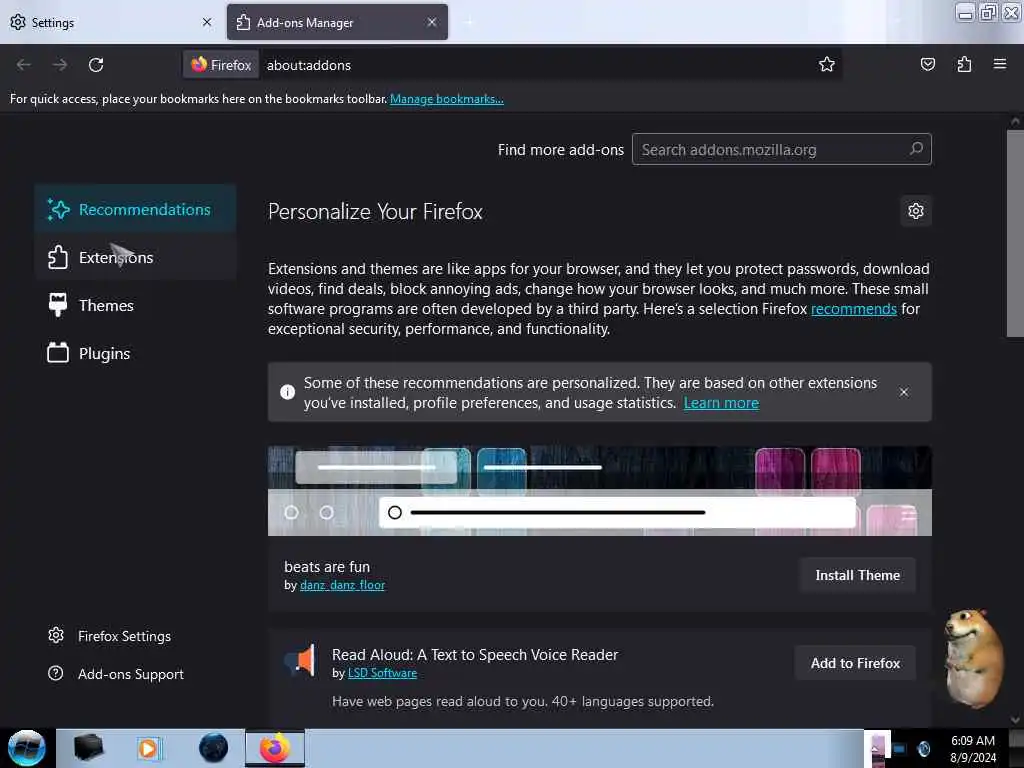The width and height of the screenshot is (1024, 768).
Task: Click the Back navigation arrow
Action: [x=24, y=65]
